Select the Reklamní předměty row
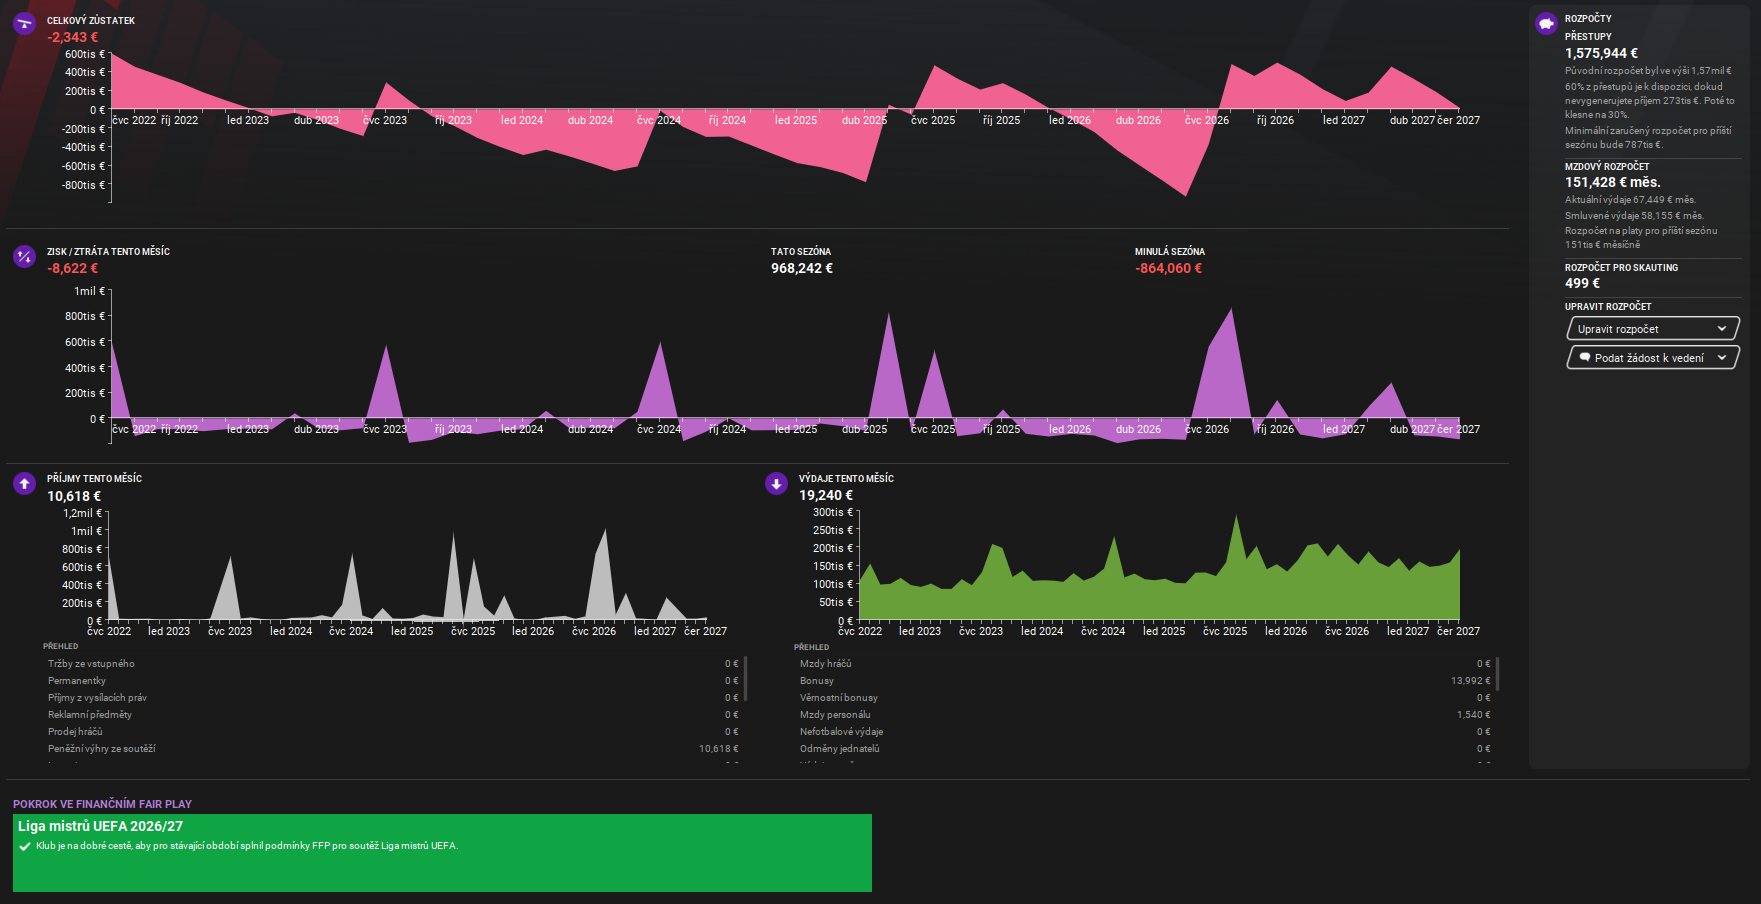Viewport: 1761px width, 904px height. pos(393,715)
